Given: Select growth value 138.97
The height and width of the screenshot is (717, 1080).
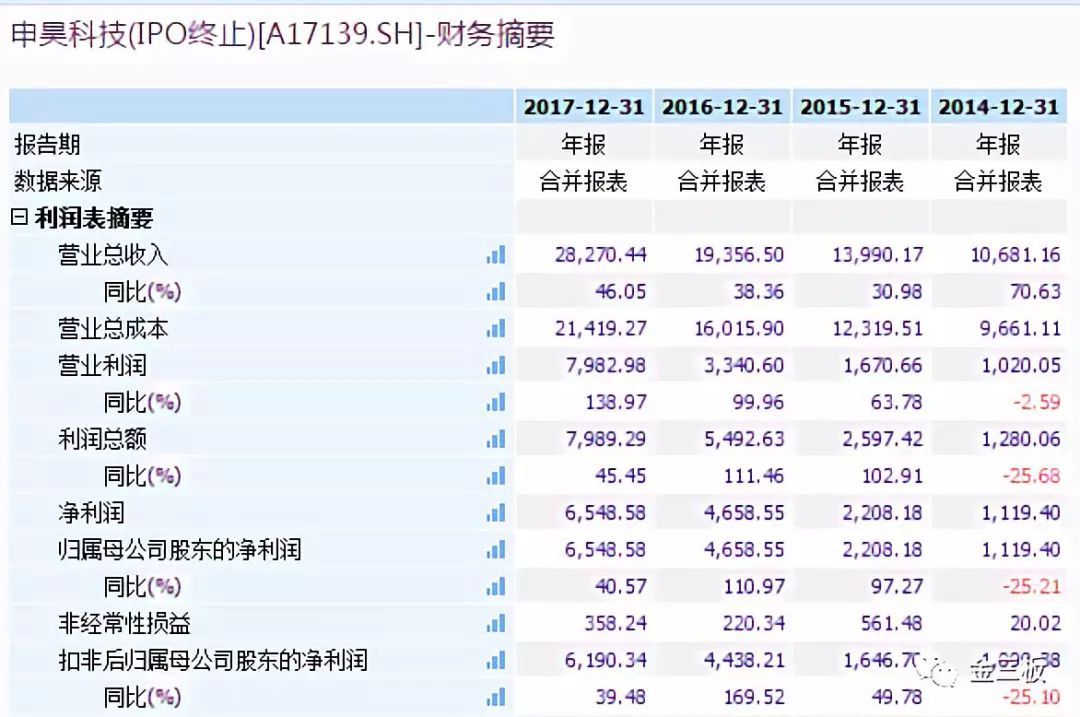Looking at the screenshot, I should 616,402.
